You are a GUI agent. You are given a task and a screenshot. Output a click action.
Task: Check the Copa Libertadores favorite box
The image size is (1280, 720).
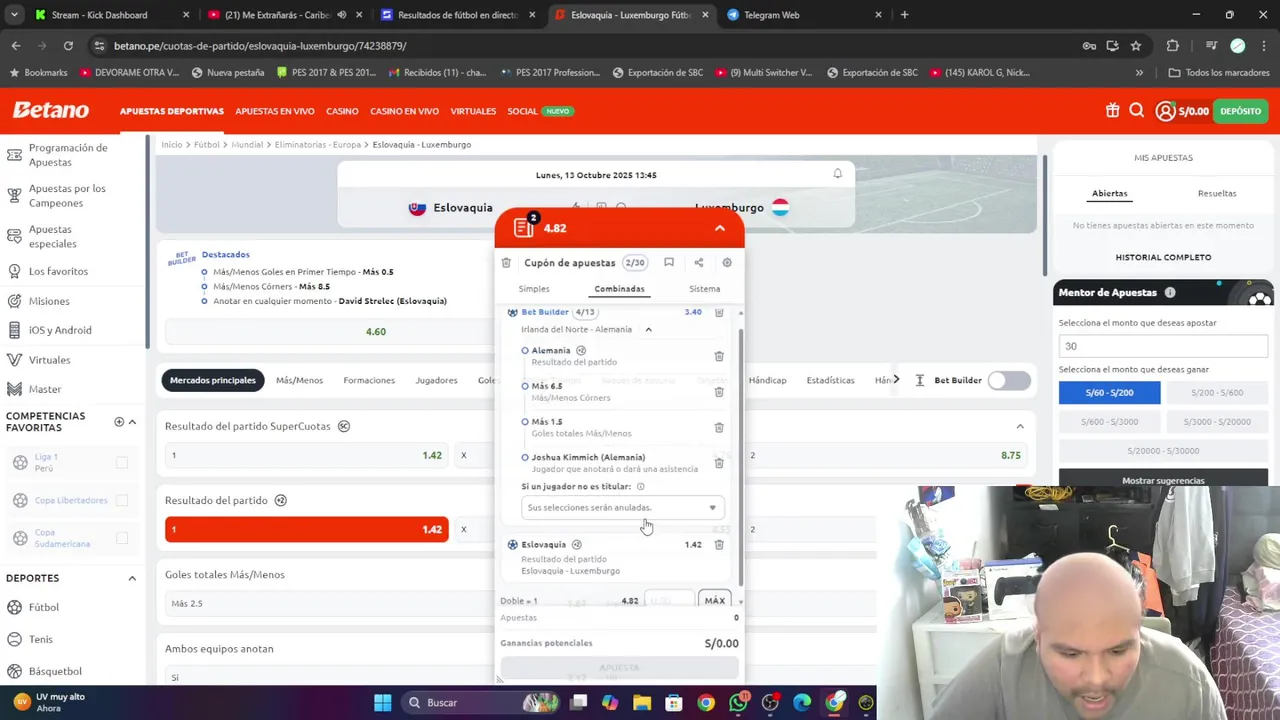tap(122, 500)
